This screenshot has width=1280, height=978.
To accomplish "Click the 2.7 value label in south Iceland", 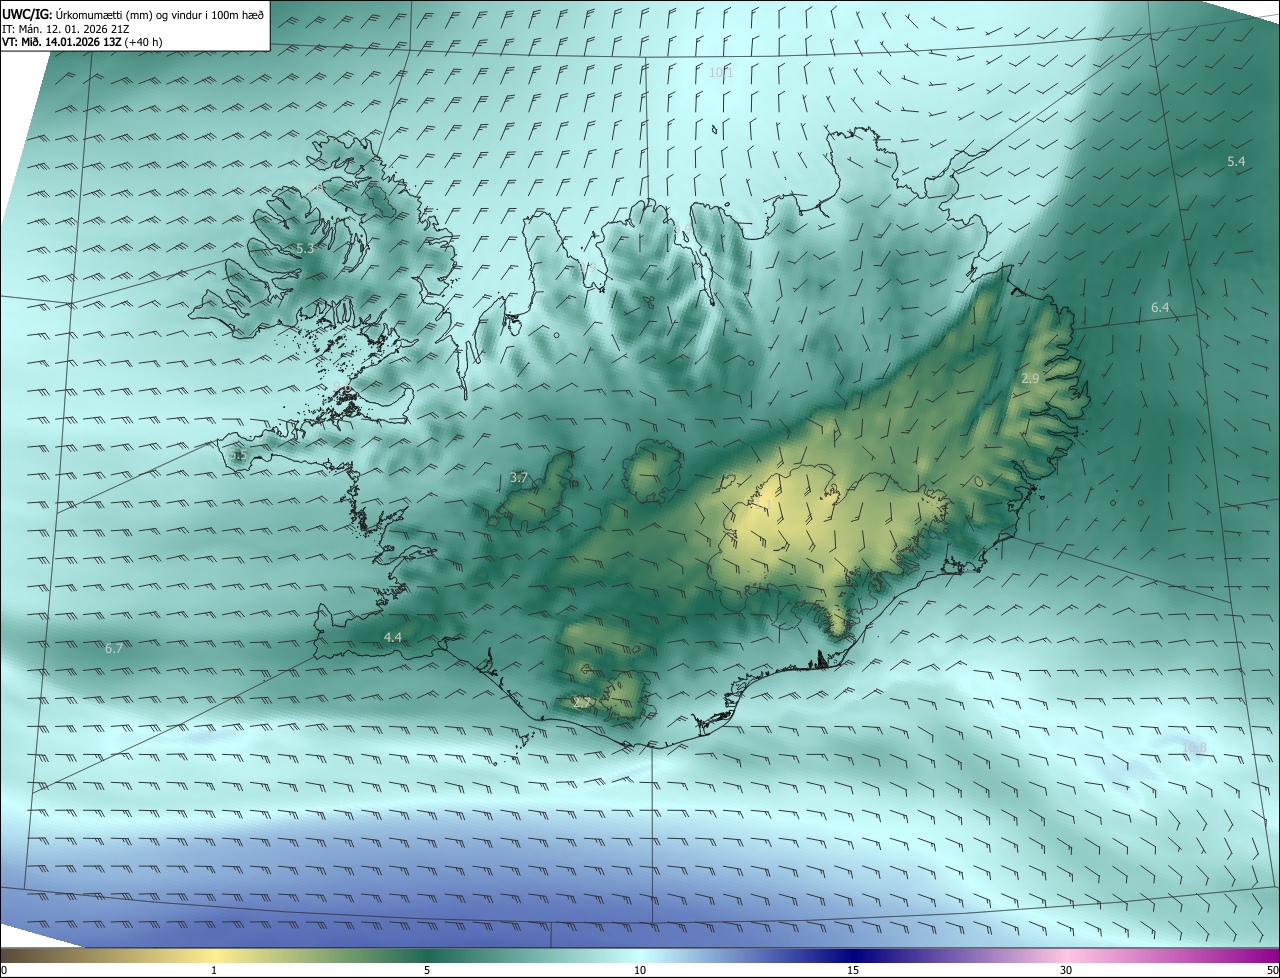I will [583, 703].
